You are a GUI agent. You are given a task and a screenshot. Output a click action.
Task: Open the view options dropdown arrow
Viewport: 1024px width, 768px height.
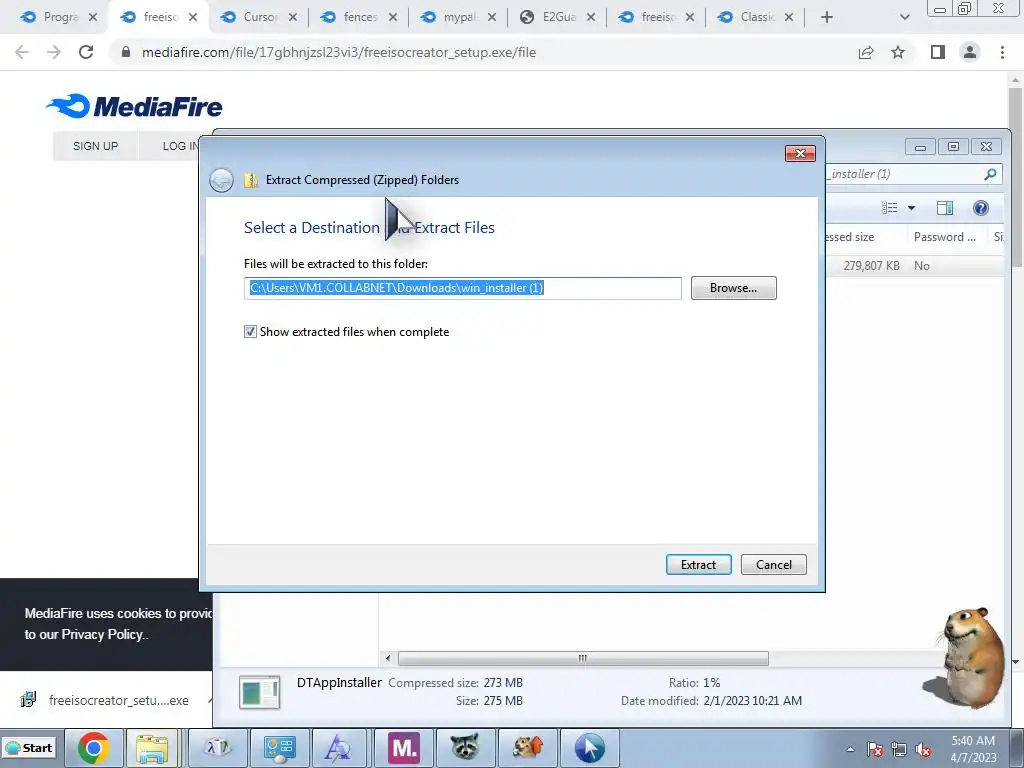pyautogui.click(x=911, y=208)
